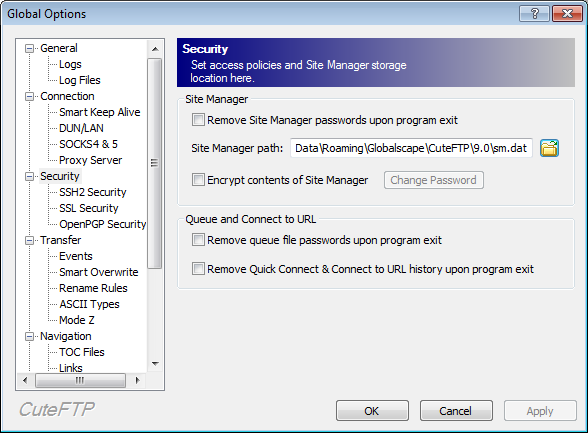Click the Cancel button

pyautogui.click(x=456, y=411)
